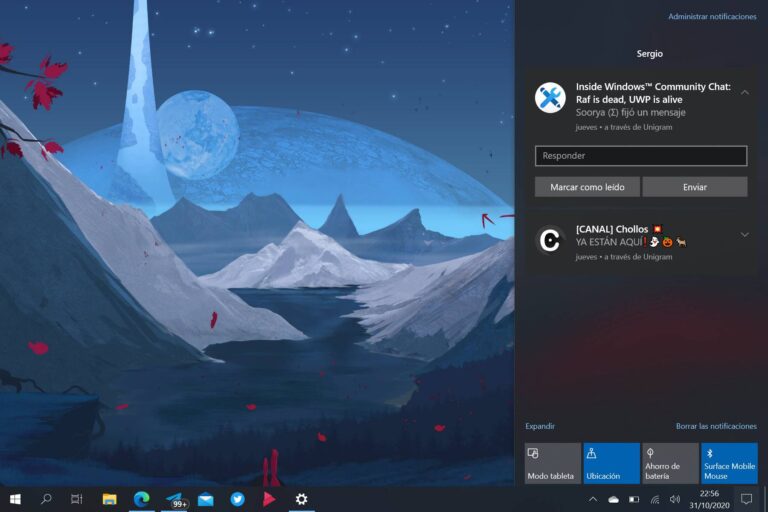
Task: Click '[CANAL] Chollos' notification title
Action: [612, 229]
